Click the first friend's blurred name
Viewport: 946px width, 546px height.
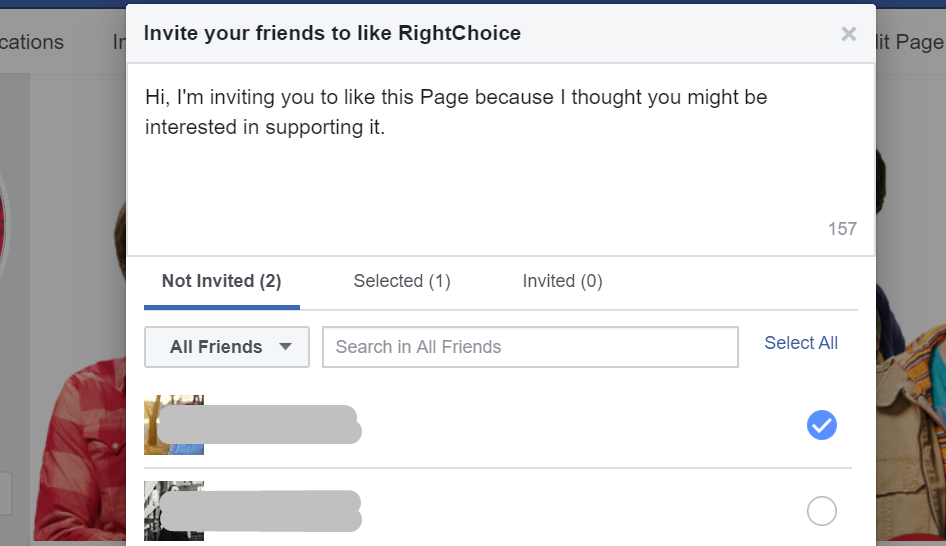[260, 424]
